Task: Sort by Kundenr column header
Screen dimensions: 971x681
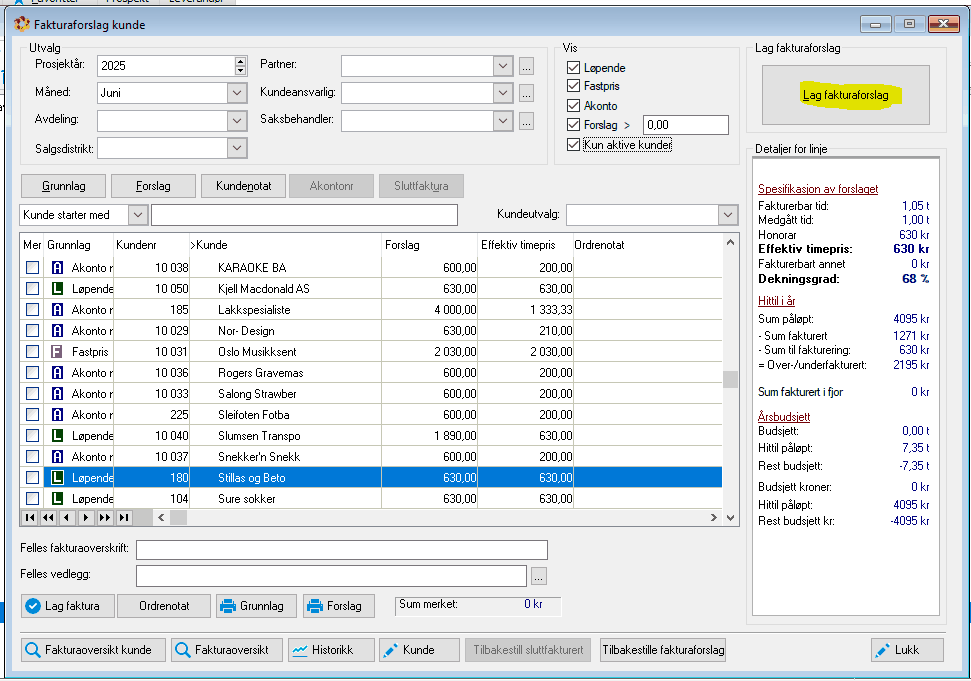Action: (151, 245)
